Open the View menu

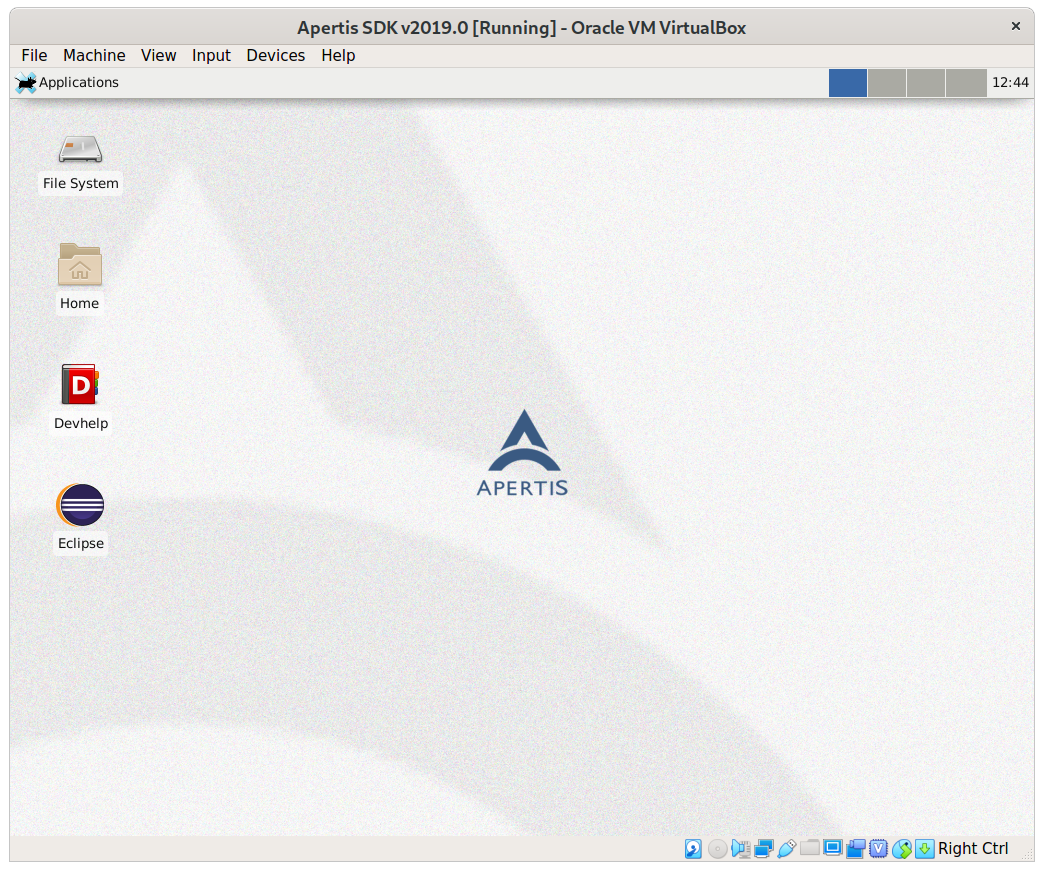[158, 55]
